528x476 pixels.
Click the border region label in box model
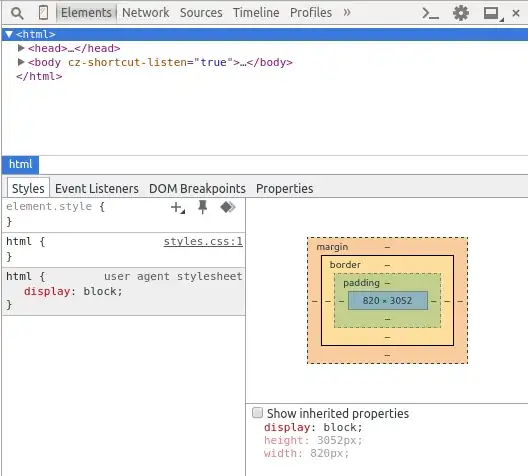tap(345, 265)
